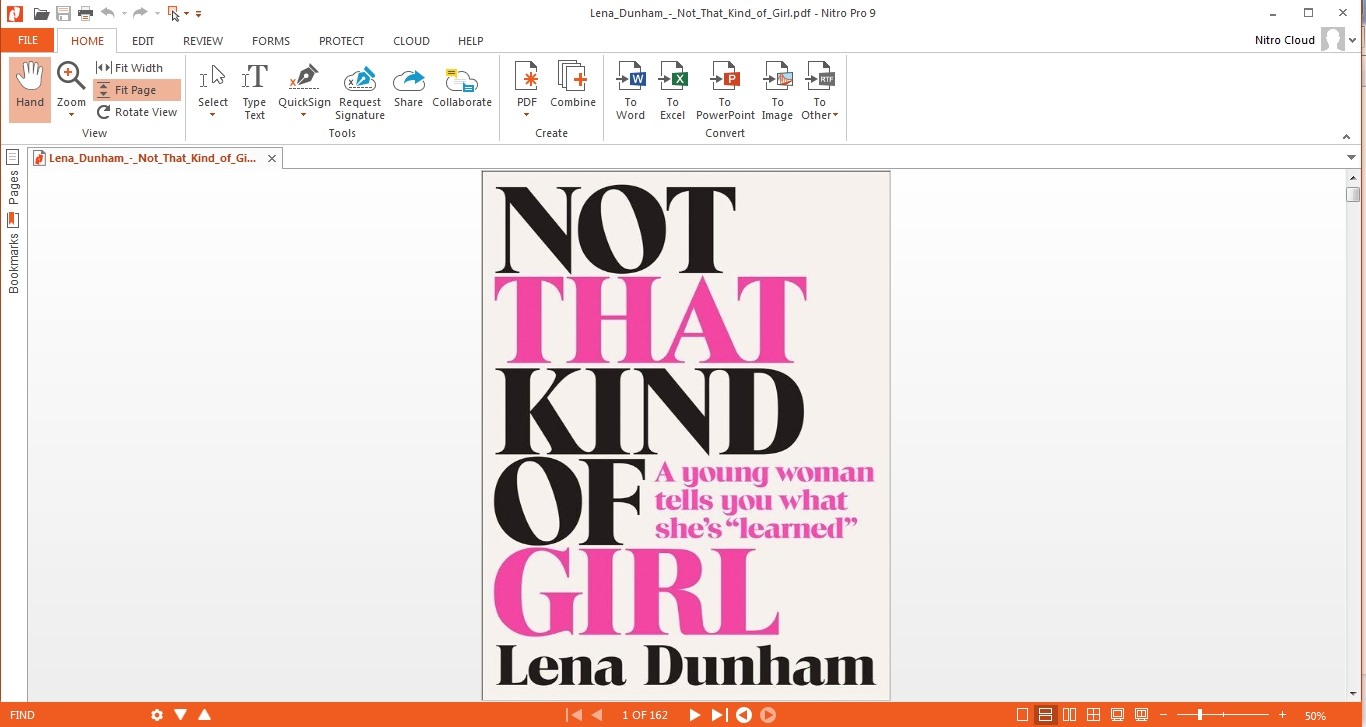Switch to the EDIT ribbon tab
This screenshot has width=1366, height=727.
[143, 41]
